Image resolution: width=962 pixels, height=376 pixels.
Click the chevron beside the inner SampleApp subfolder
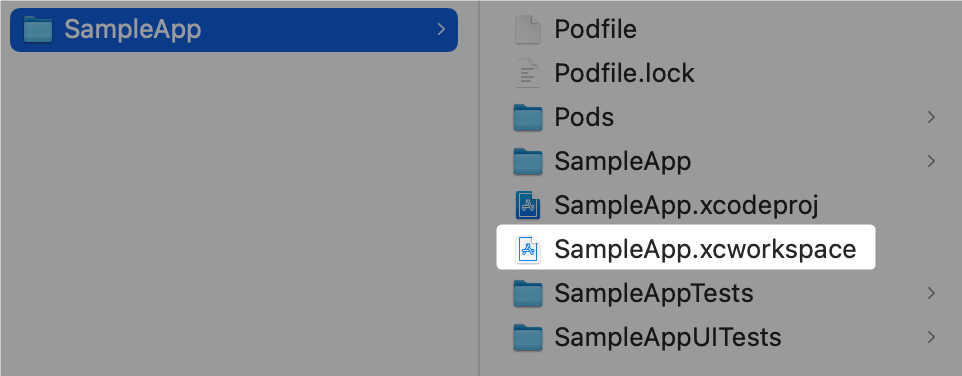pyautogui.click(x=931, y=161)
